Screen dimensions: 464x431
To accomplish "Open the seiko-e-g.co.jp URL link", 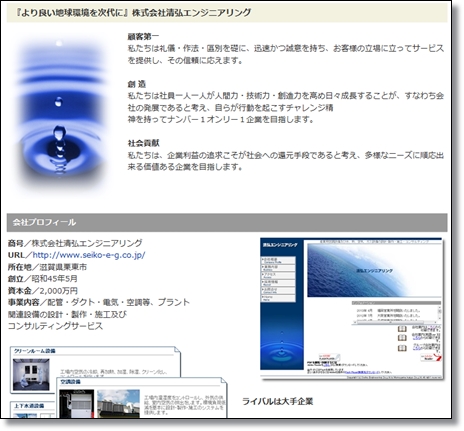I will 89,255.
